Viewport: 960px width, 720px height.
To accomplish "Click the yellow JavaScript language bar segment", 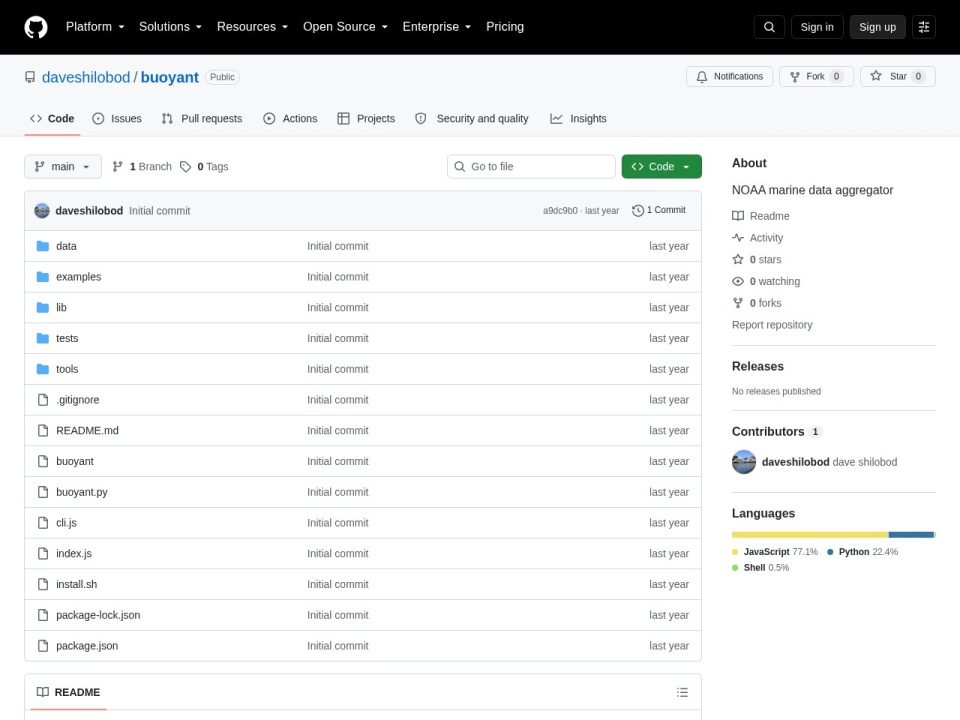I will [x=809, y=535].
